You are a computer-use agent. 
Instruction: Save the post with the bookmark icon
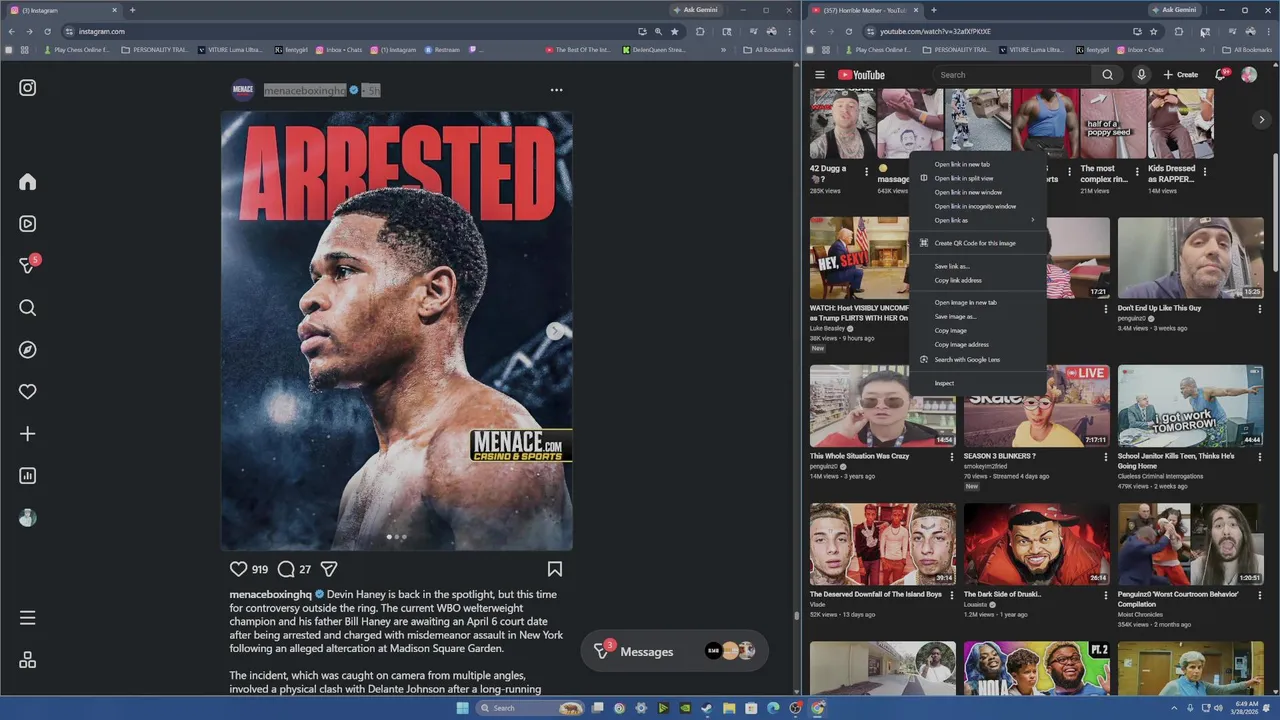(x=555, y=569)
